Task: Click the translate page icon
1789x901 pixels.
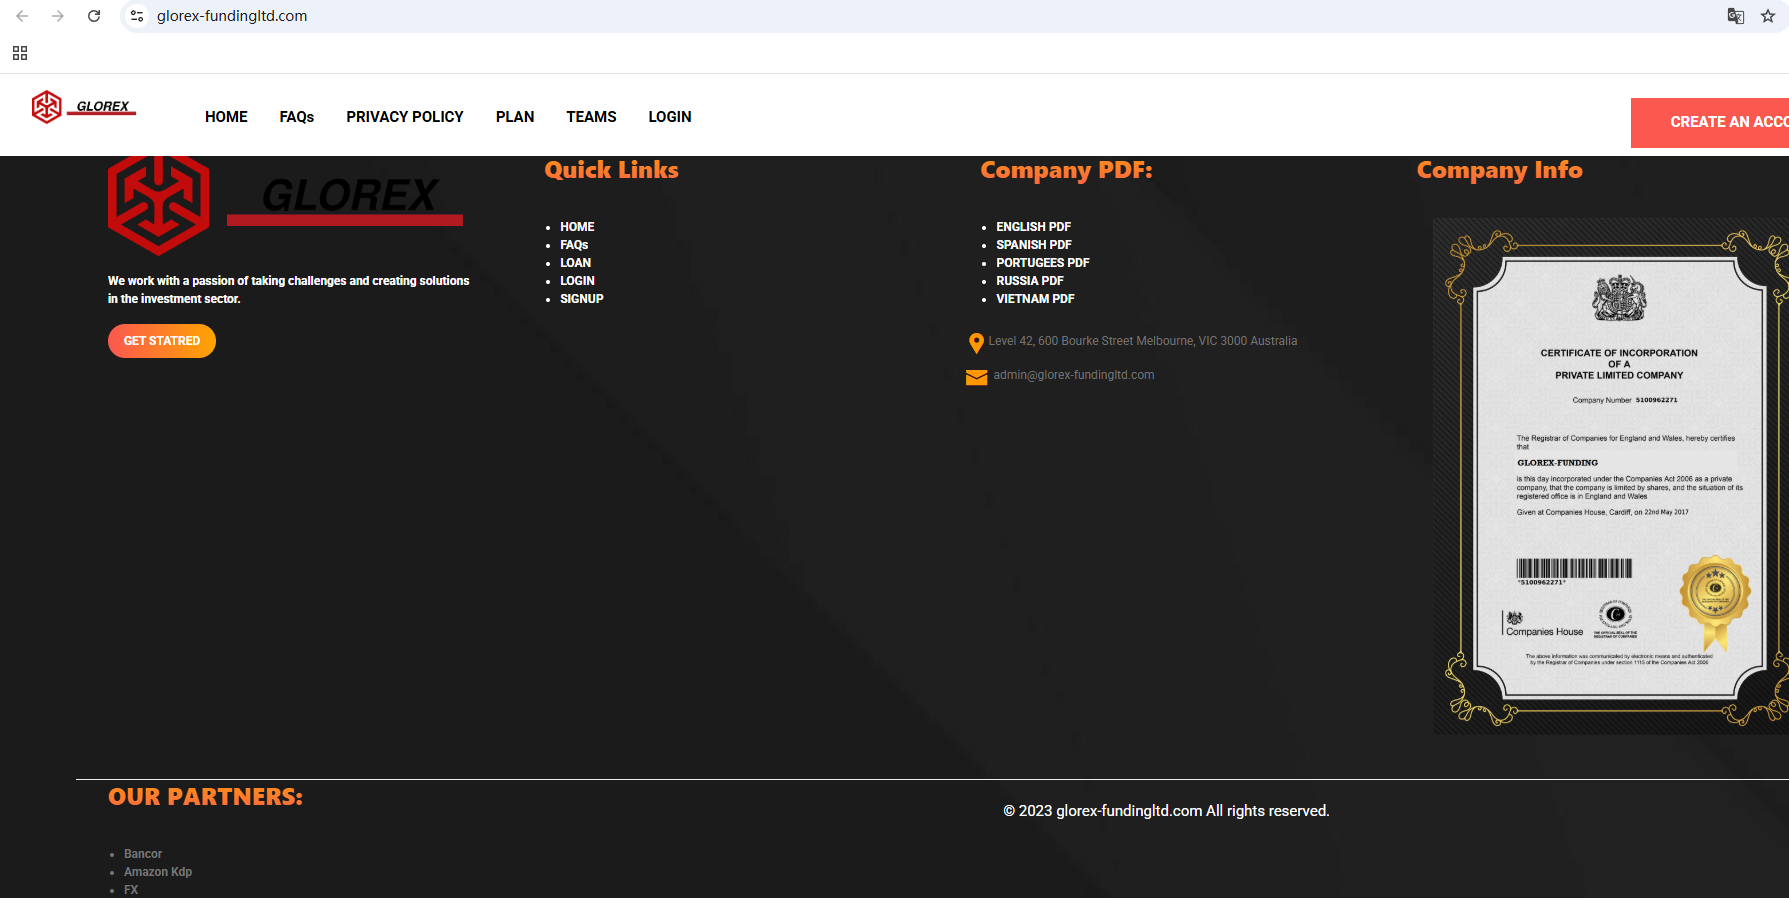Action: click(1736, 16)
